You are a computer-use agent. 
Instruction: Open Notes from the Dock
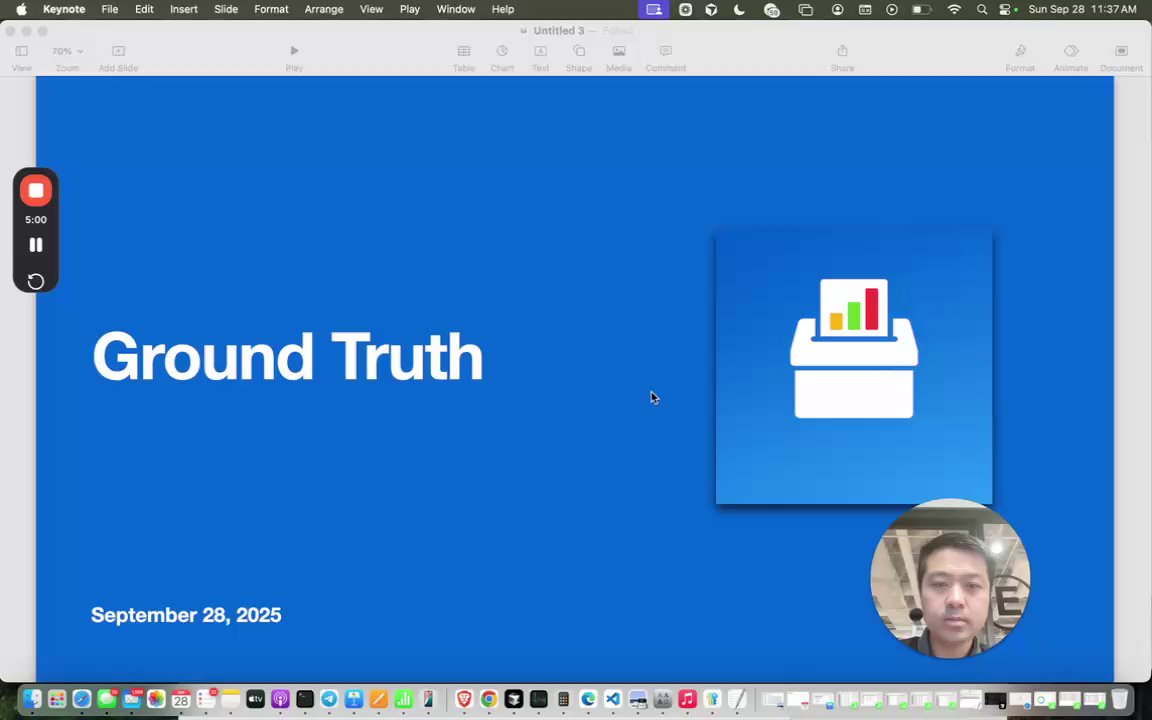(x=231, y=699)
